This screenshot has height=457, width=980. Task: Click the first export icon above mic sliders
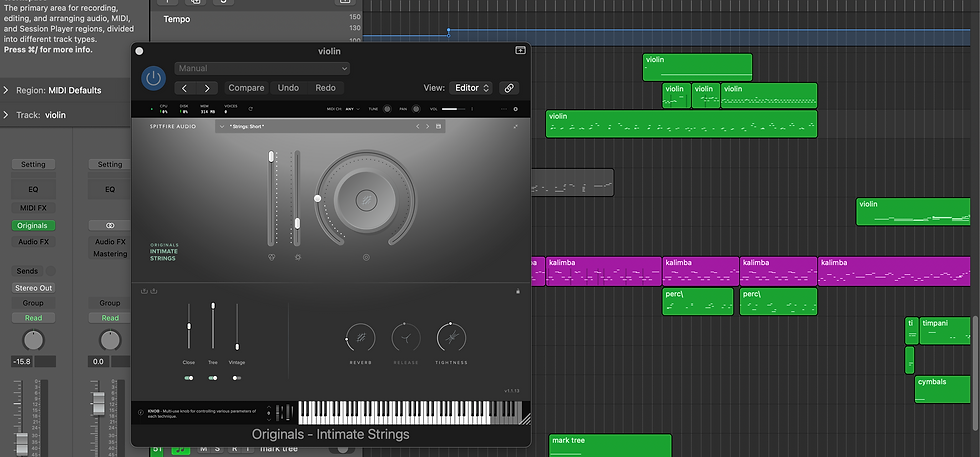click(145, 291)
